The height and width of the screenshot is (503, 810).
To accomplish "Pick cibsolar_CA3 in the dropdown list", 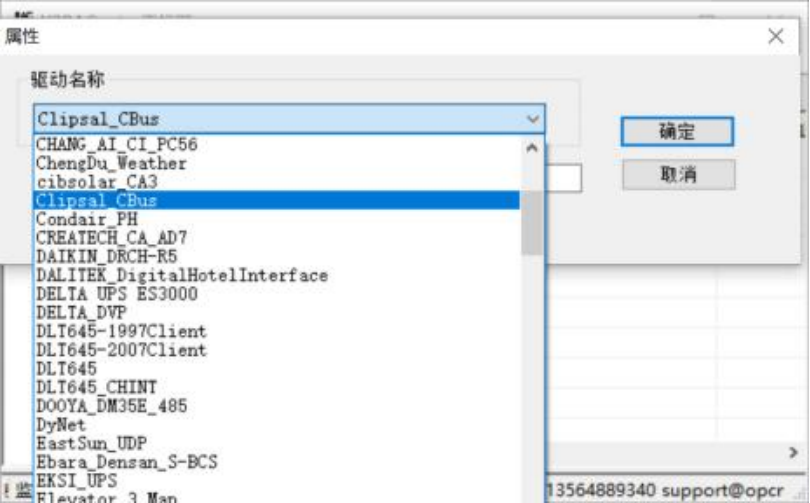I will point(277,182).
